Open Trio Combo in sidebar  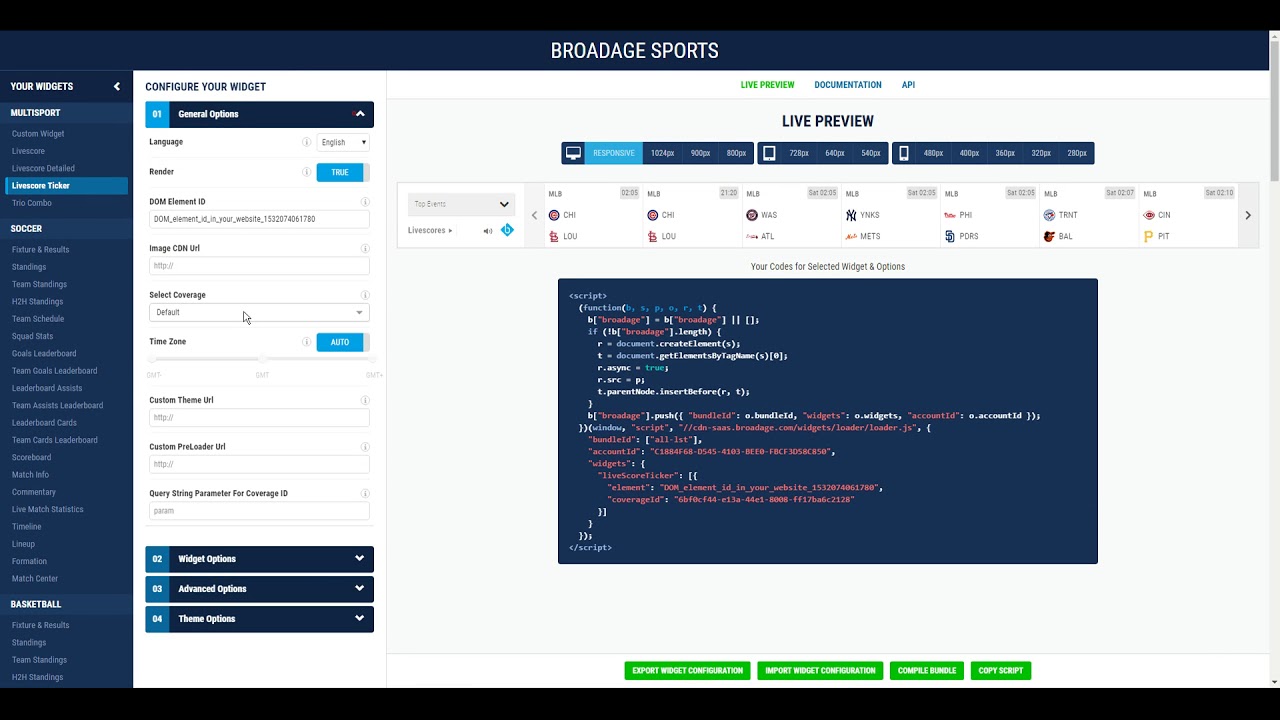pos(32,203)
